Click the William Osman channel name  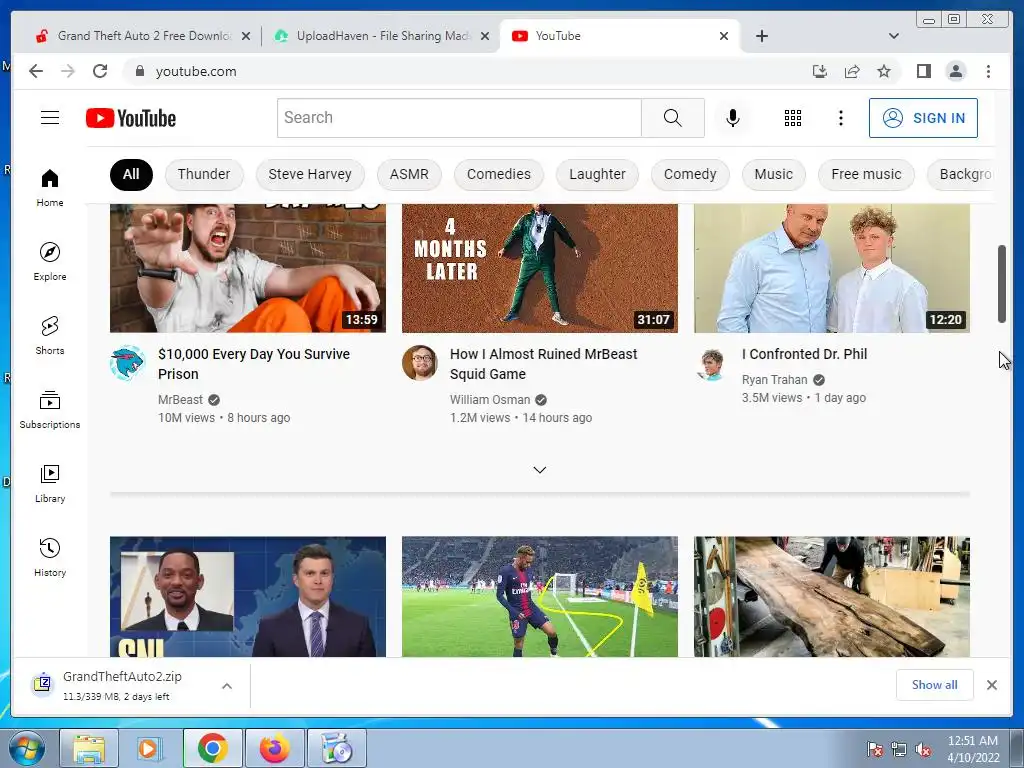[x=490, y=400]
